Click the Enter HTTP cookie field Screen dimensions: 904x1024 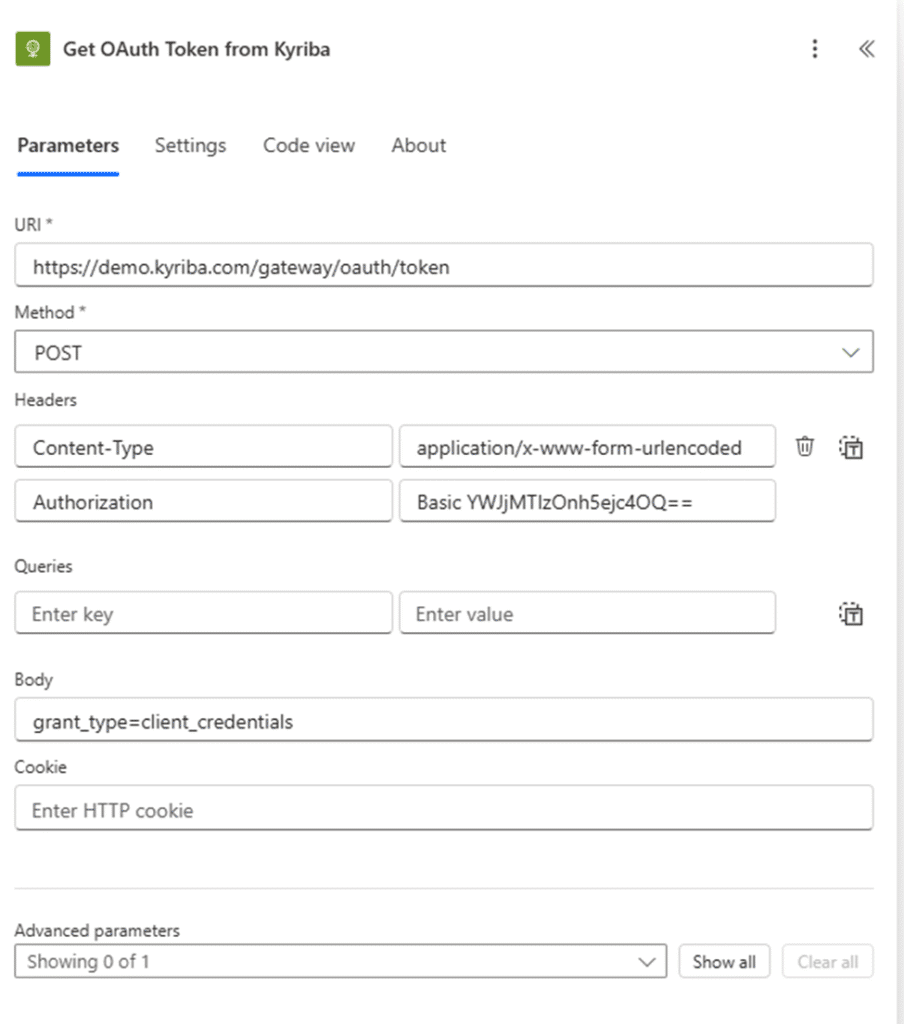coord(443,810)
